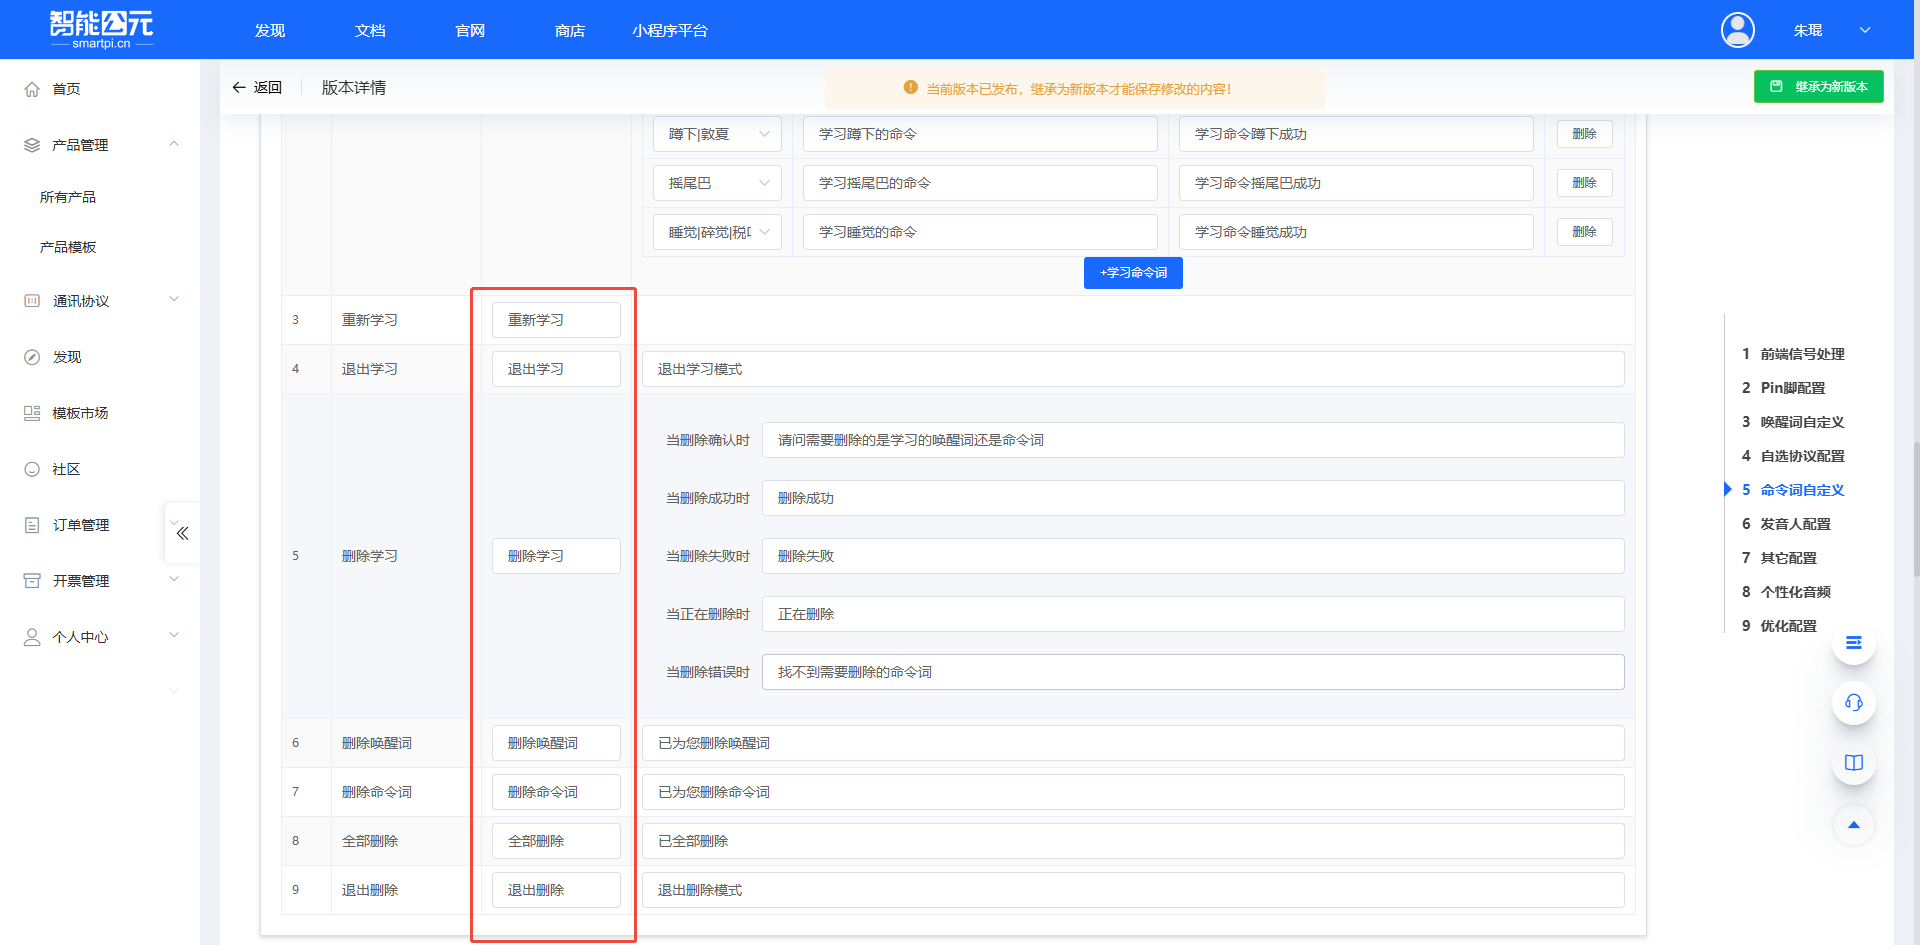Click the back-to-top arrow icon

click(1853, 825)
